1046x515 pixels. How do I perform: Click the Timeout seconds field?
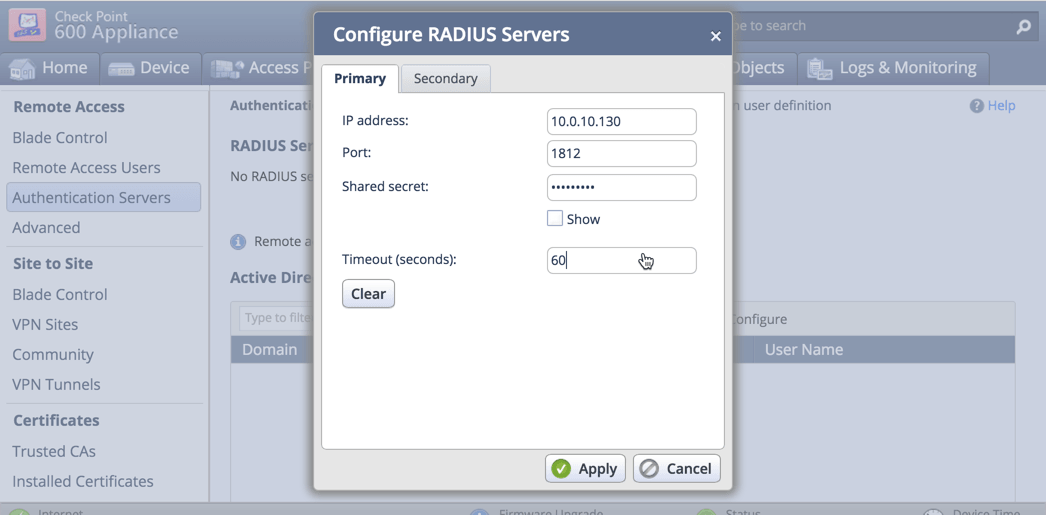622,260
